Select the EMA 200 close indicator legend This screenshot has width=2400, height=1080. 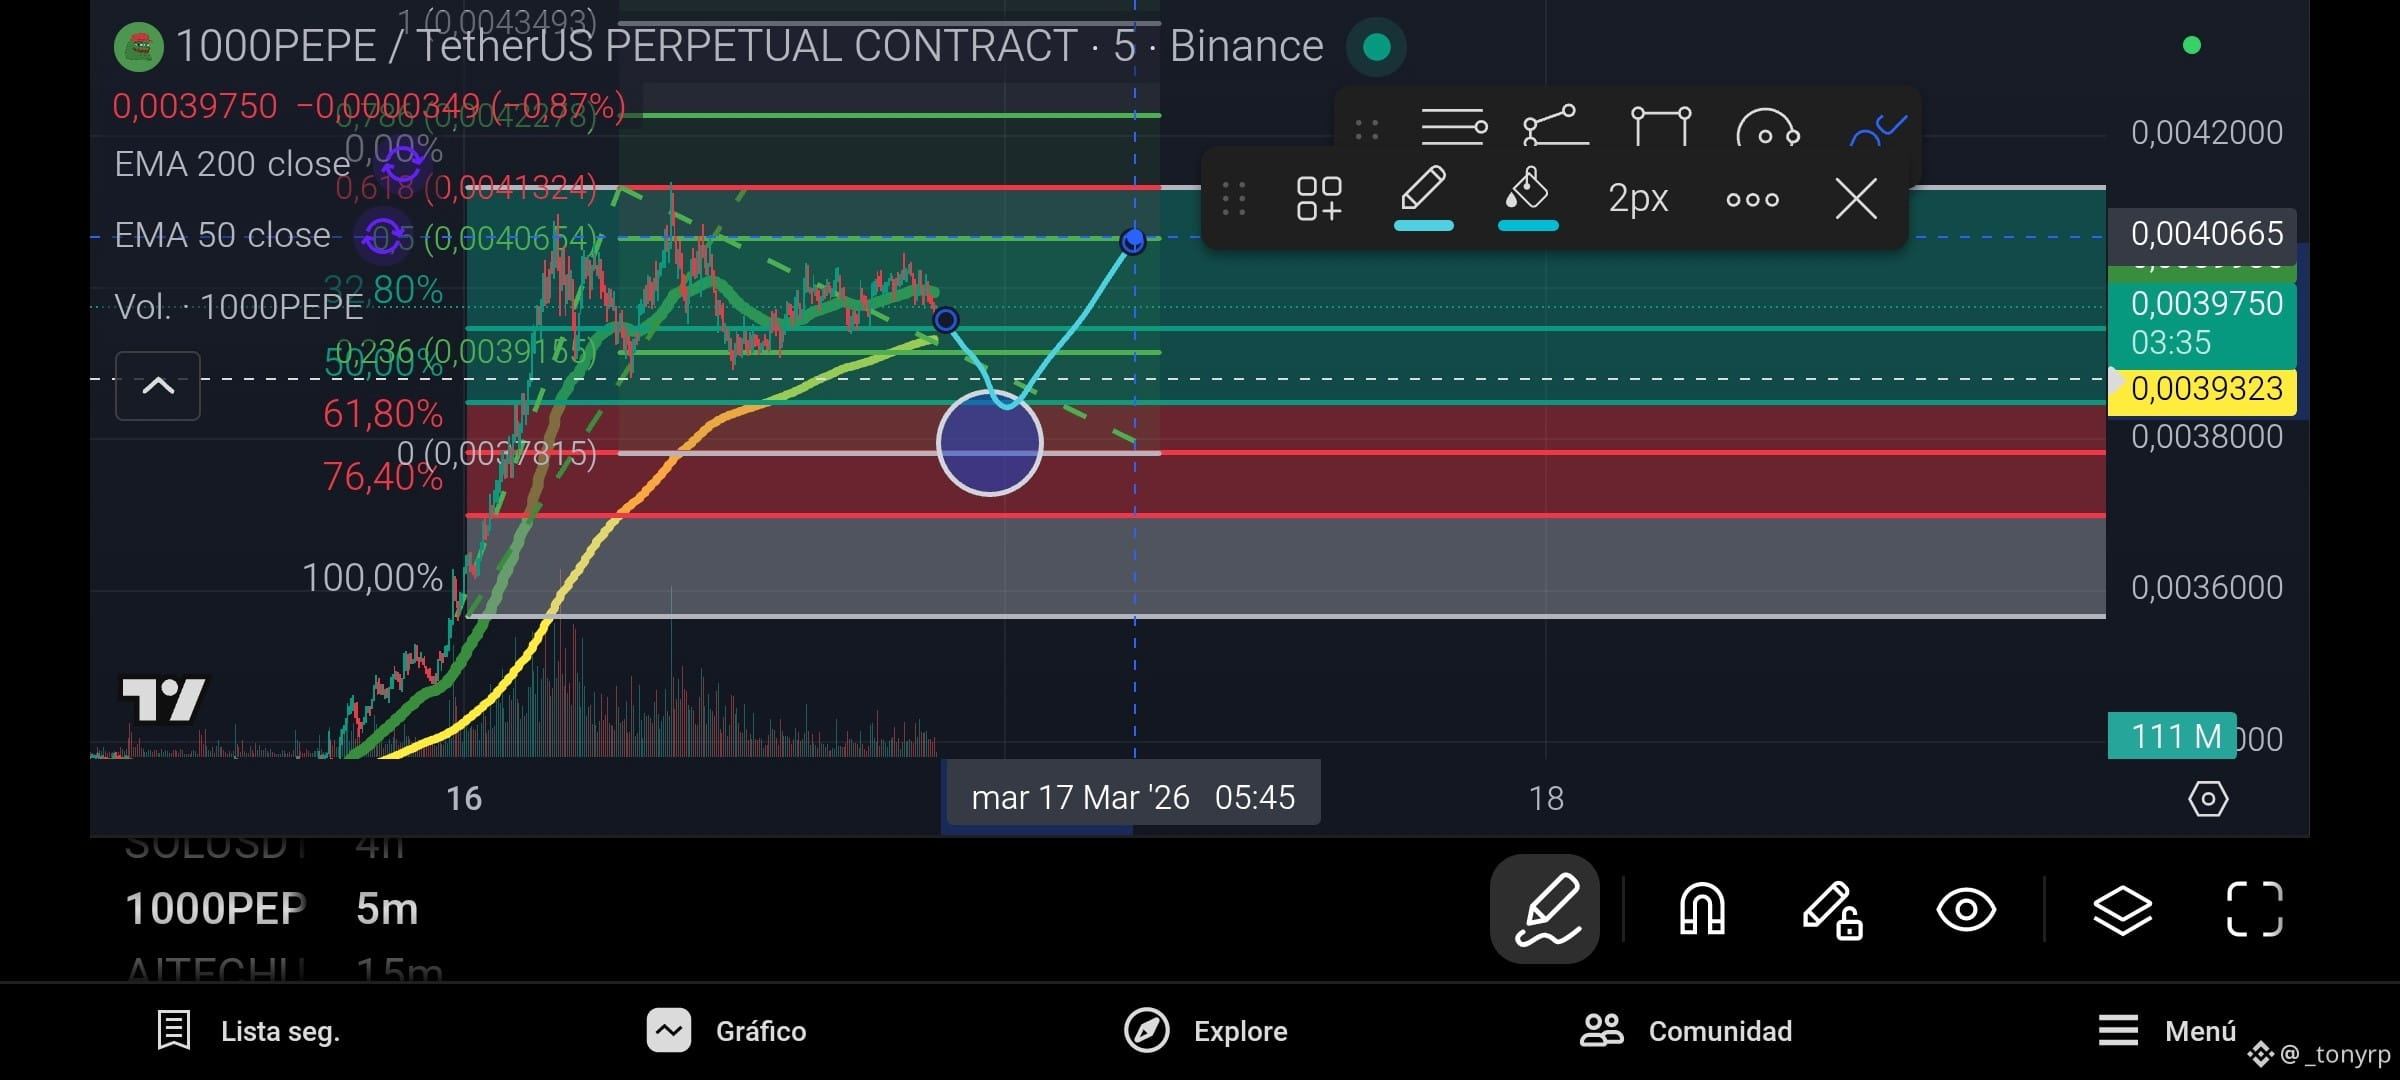[232, 164]
